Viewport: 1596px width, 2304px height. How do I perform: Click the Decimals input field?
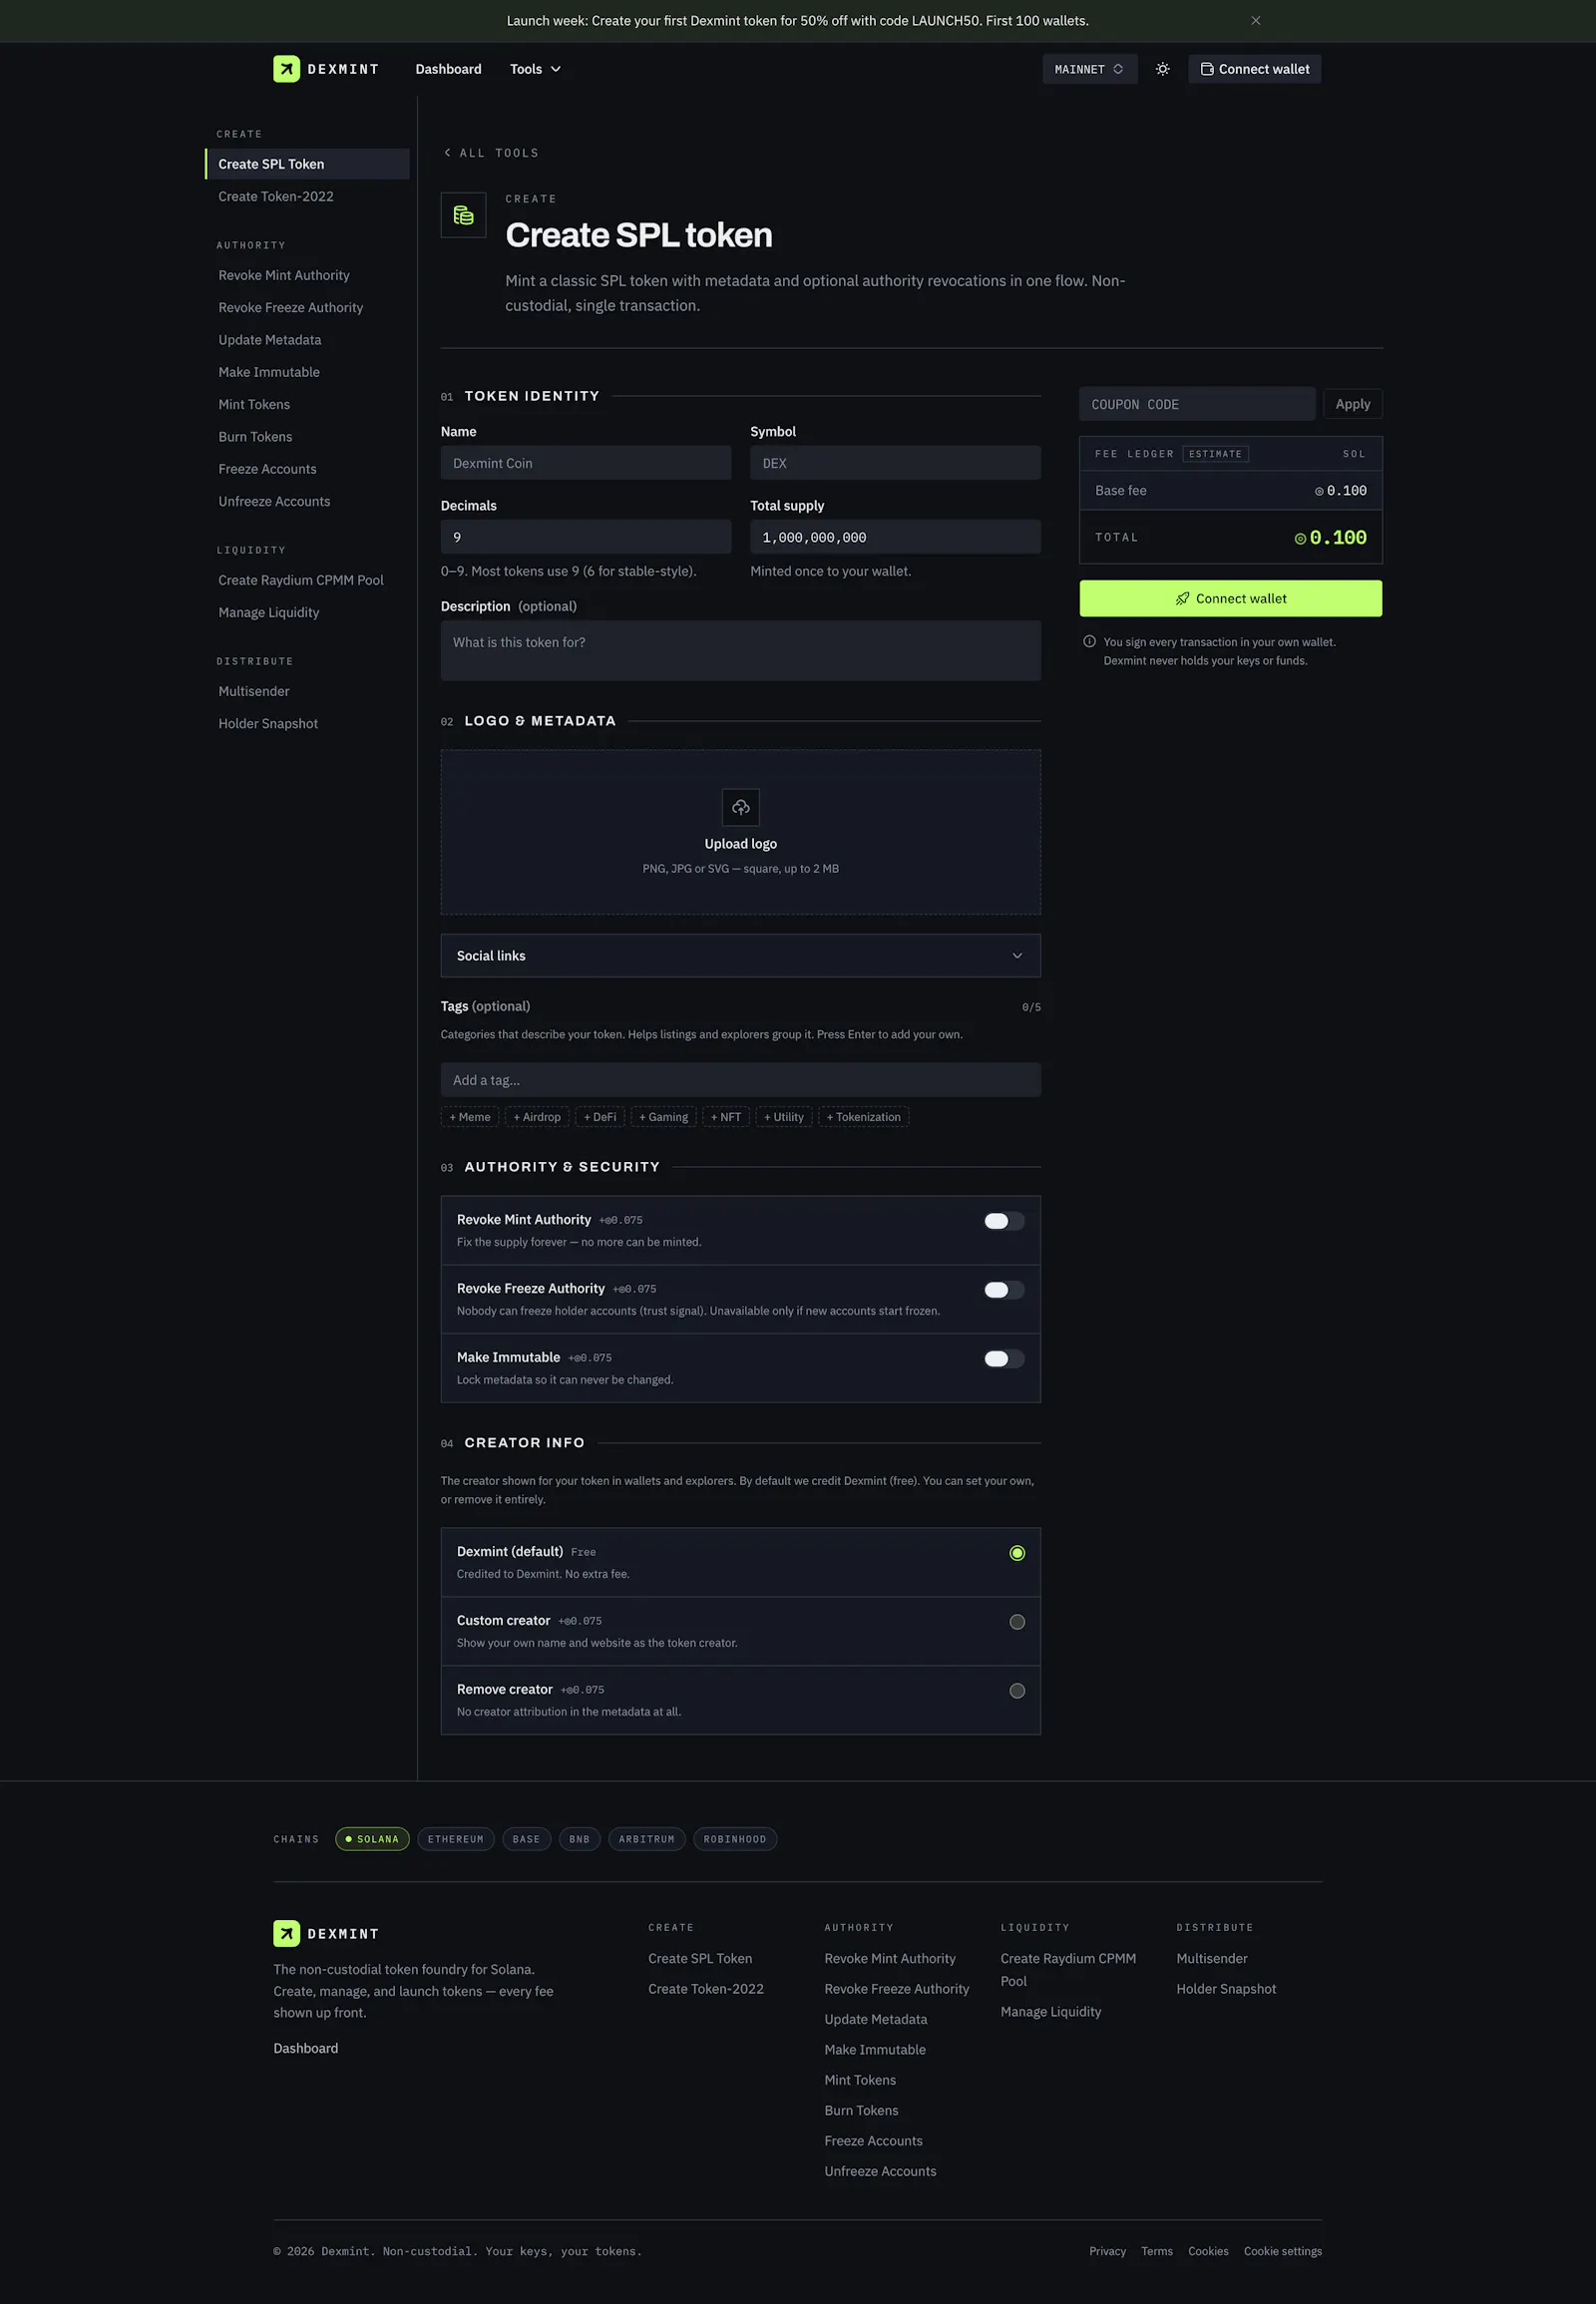tap(586, 537)
